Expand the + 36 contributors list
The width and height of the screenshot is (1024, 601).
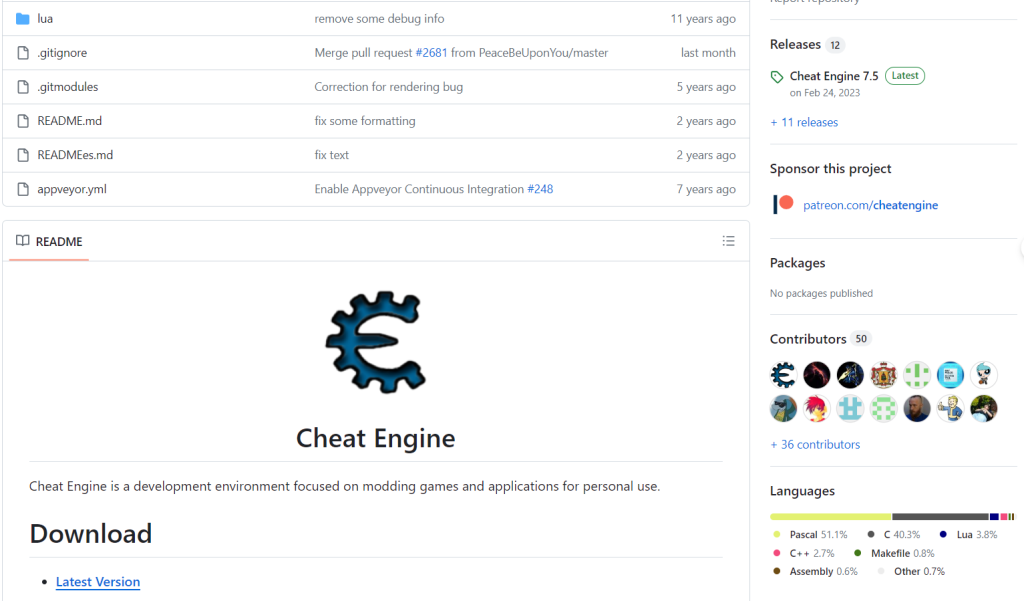coord(815,444)
